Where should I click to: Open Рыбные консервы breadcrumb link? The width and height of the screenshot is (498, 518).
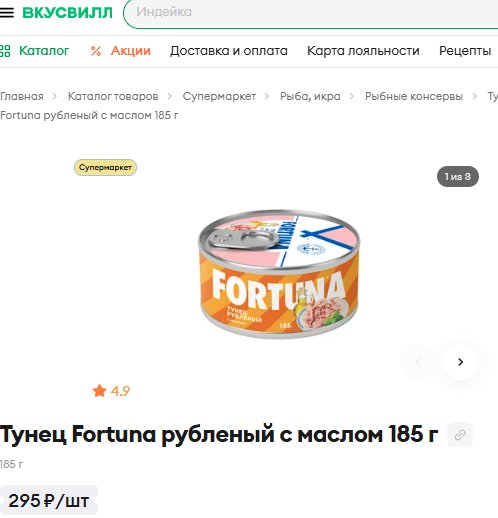414,96
